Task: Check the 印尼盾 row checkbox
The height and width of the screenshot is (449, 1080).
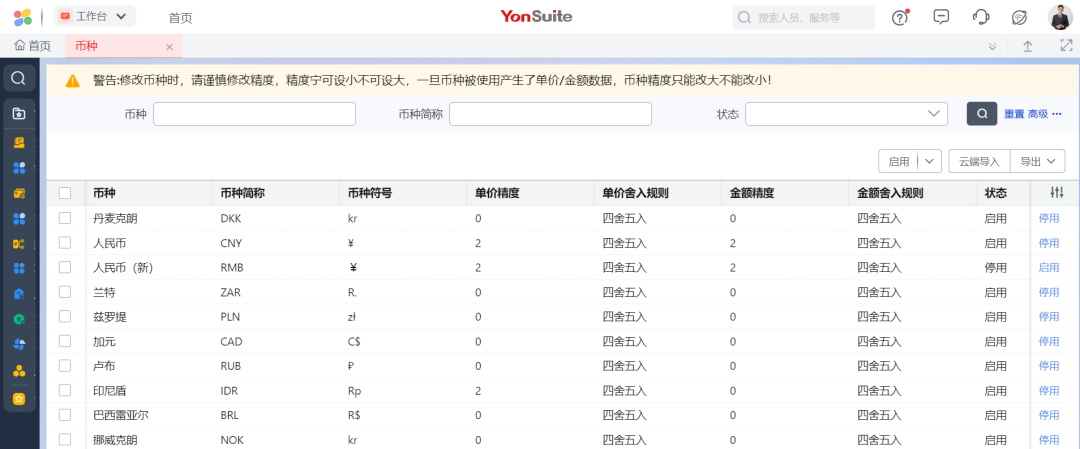Action: click(x=65, y=390)
